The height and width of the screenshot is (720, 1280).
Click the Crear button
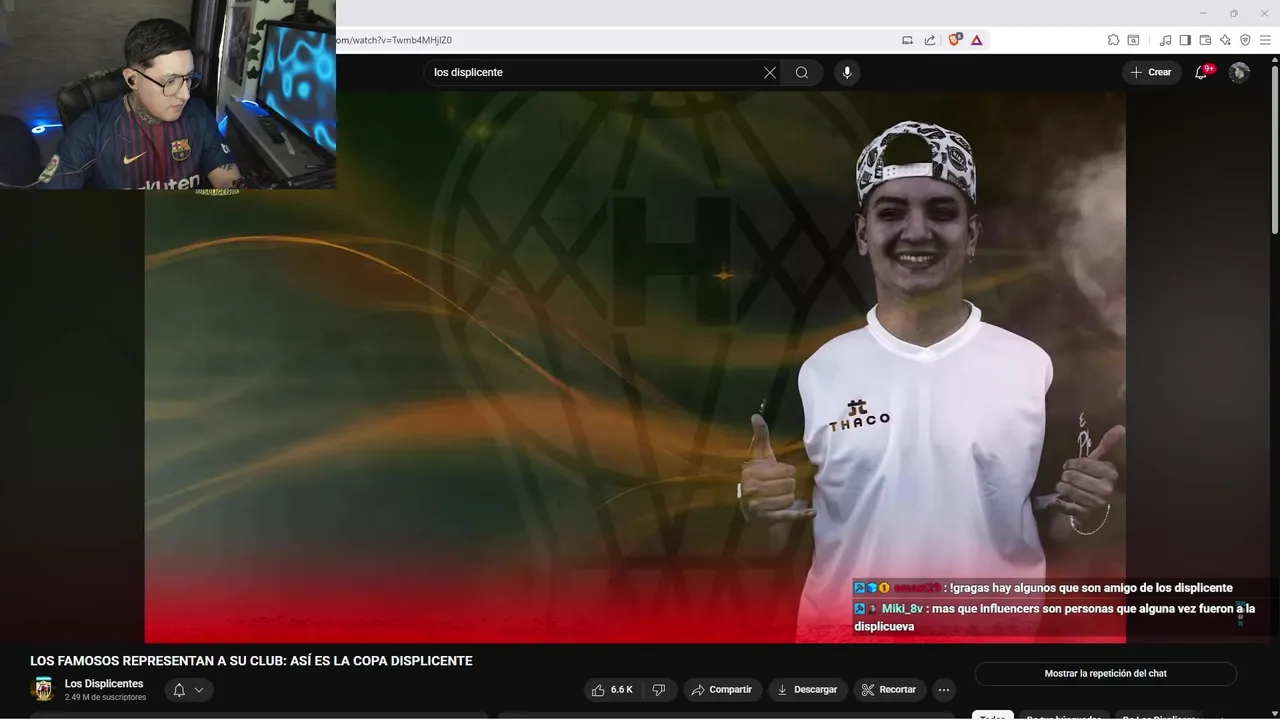(x=1151, y=72)
